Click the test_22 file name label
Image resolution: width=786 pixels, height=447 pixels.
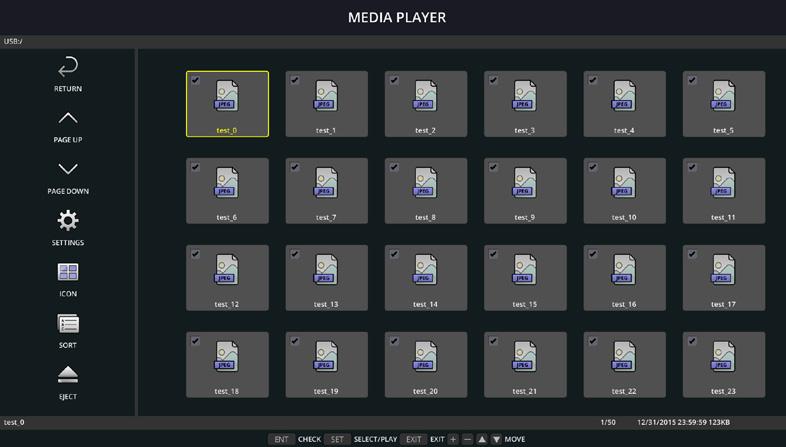click(624, 391)
